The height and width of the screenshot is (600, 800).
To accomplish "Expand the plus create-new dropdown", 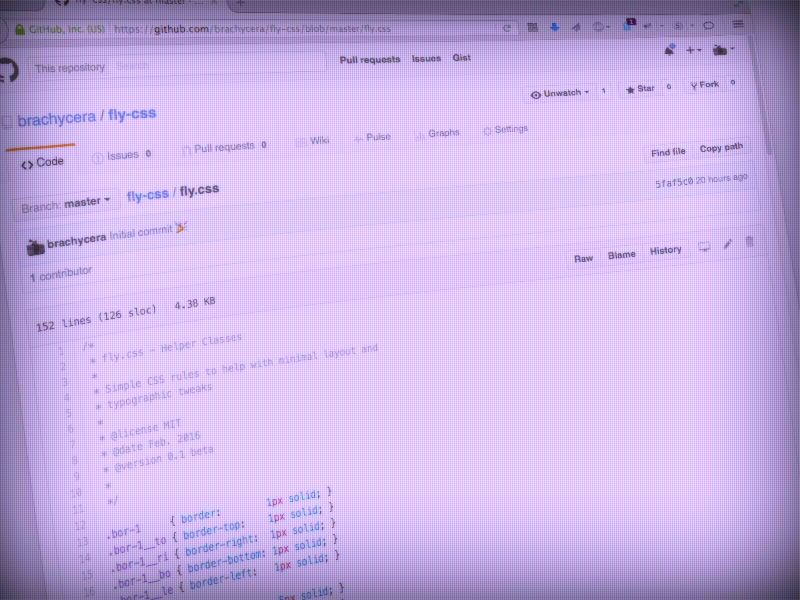I will tap(693, 50).
